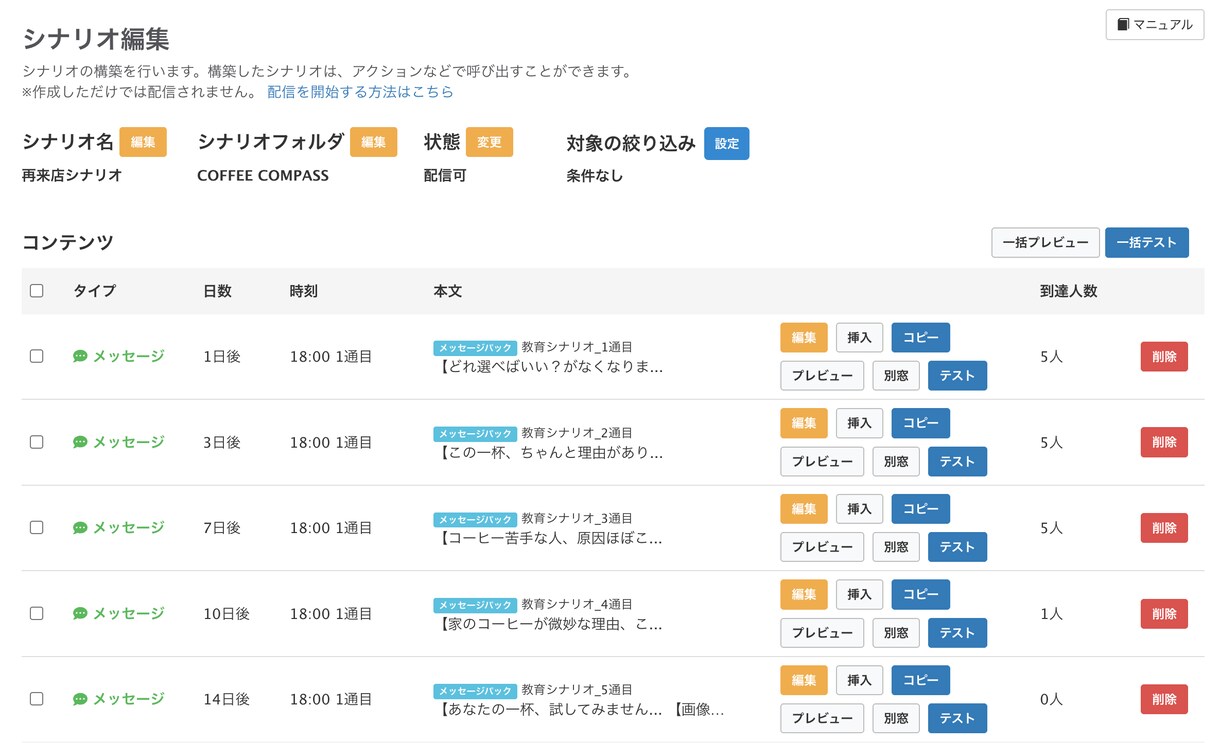The image size is (1220, 743).
Task: Click the 10日後 cell in days column
Action: point(226,614)
